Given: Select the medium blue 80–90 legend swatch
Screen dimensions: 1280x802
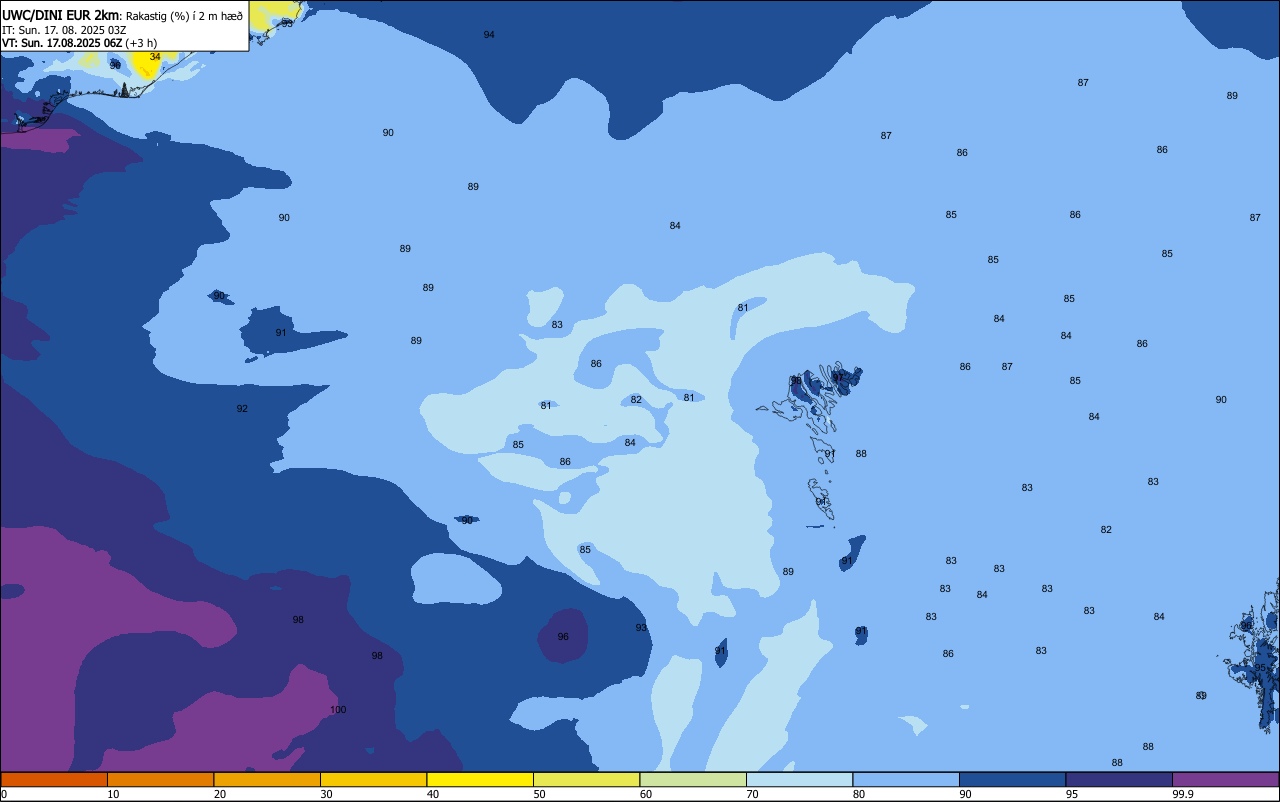Looking at the screenshot, I should click(x=906, y=779).
